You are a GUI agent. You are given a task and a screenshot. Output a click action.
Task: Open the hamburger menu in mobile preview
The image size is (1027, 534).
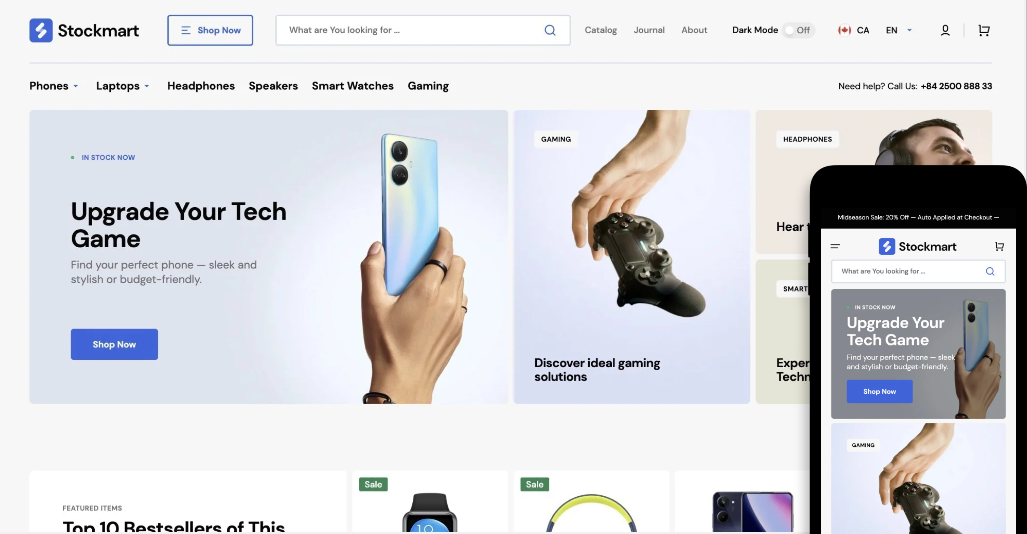(835, 246)
